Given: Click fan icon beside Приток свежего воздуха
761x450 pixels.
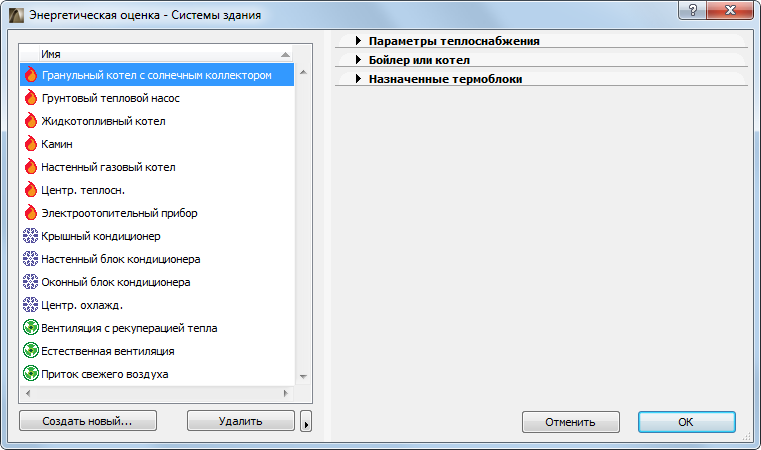Looking at the screenshot, I should [31, 374].
